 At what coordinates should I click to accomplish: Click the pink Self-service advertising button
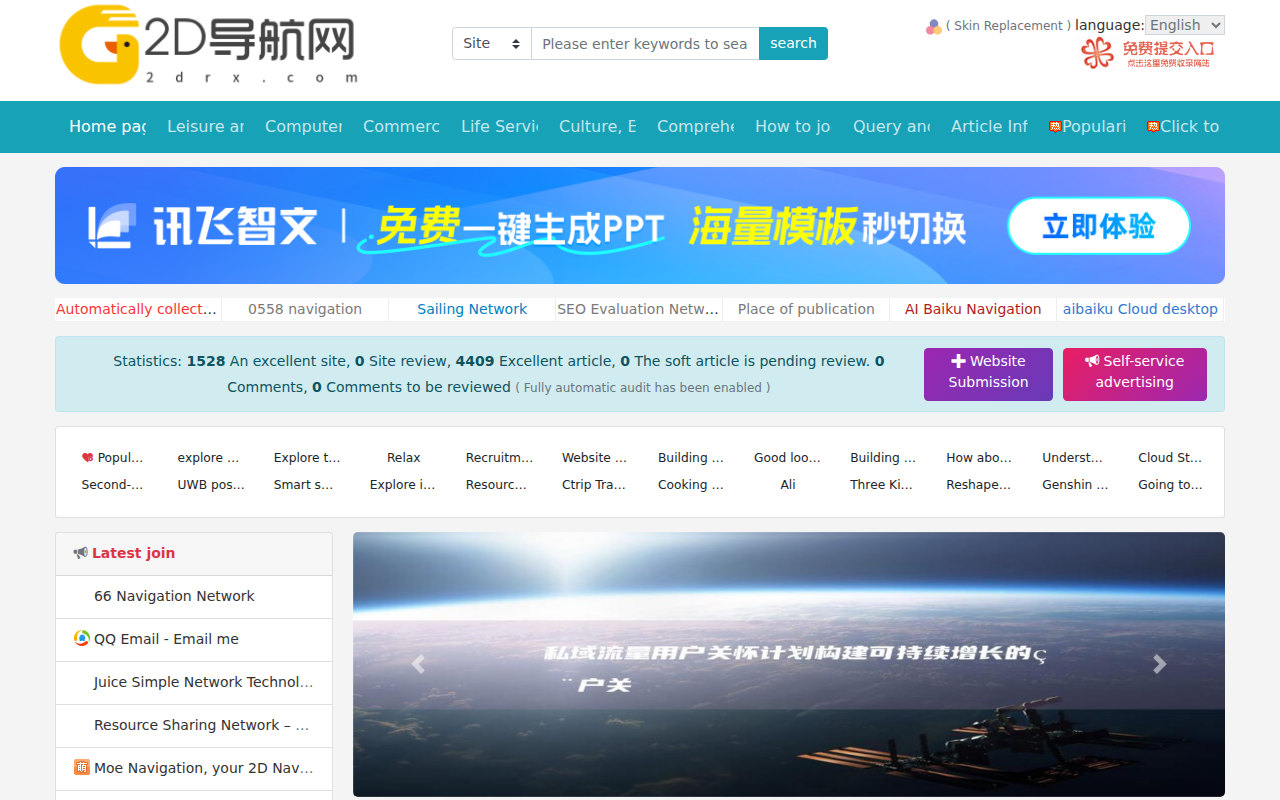pos(1134,374)
